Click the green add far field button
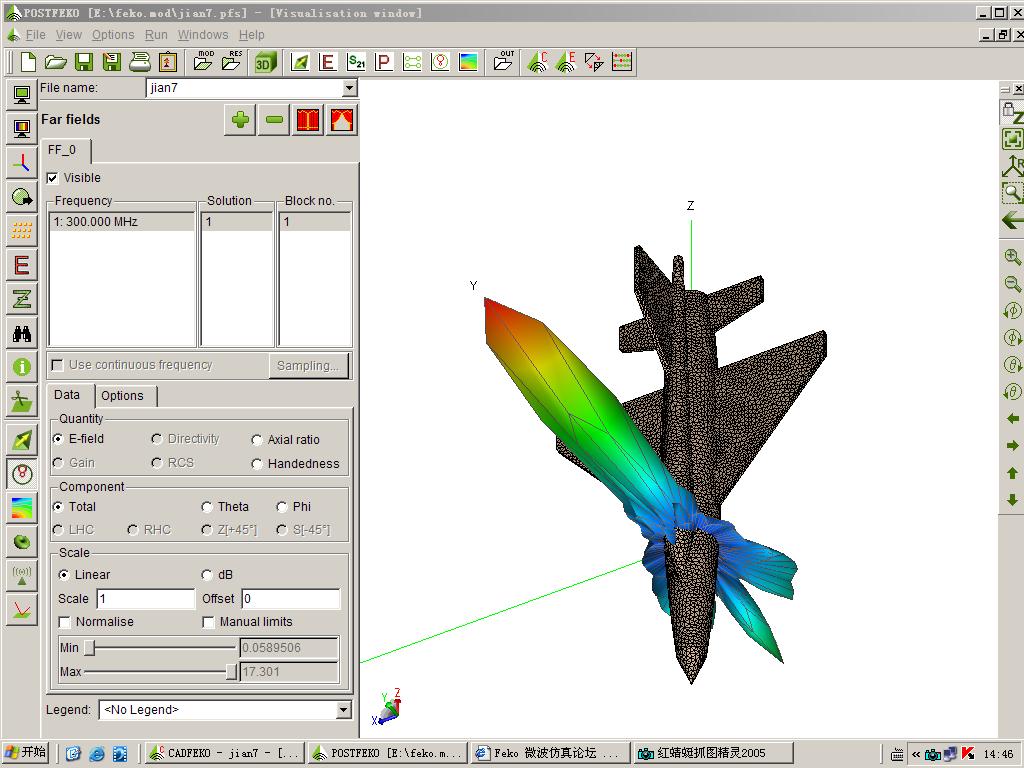The height and width of the screenshot is (768, 1024). tap(240, 120)
